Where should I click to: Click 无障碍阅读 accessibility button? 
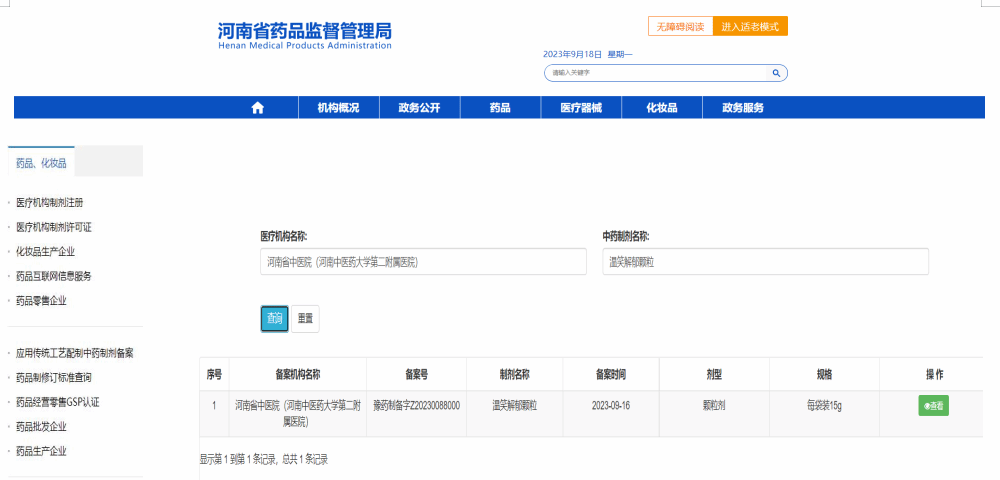click(680, 27)
